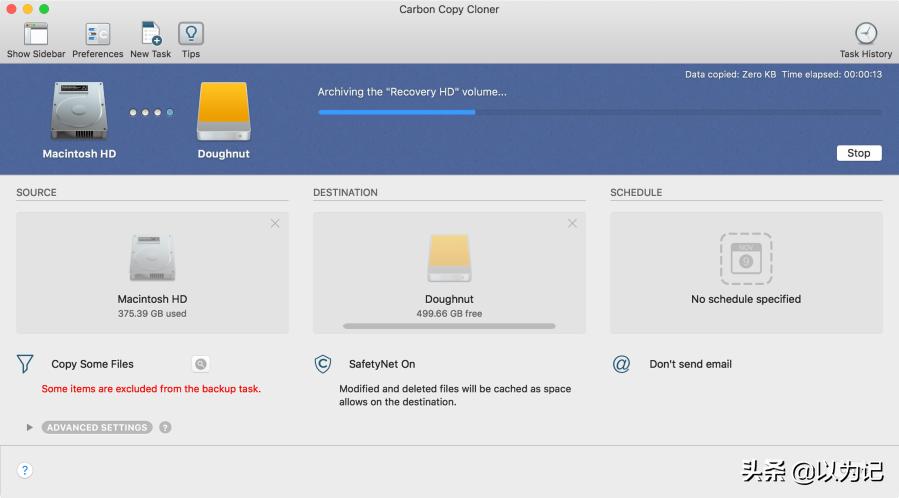Image resolution: width=899 pixels, height=498 pixels.
Task: Click the 375.39 GB used text
Action: pyautogui.click(x=152, y=313)
